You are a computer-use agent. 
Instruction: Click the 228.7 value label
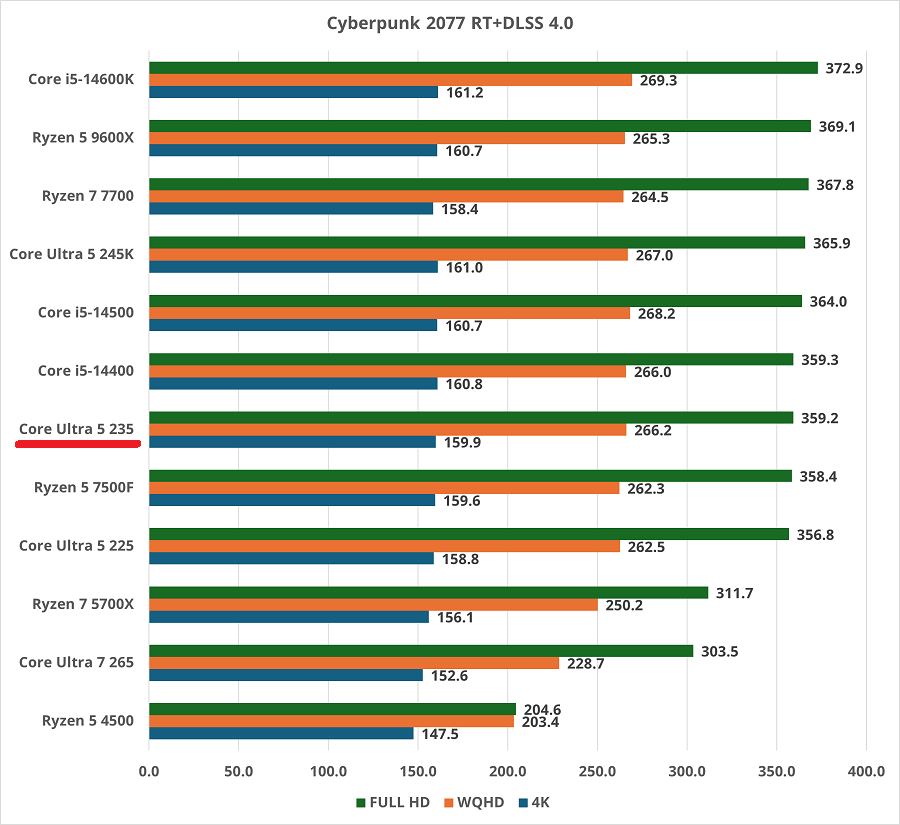point(585,664)
